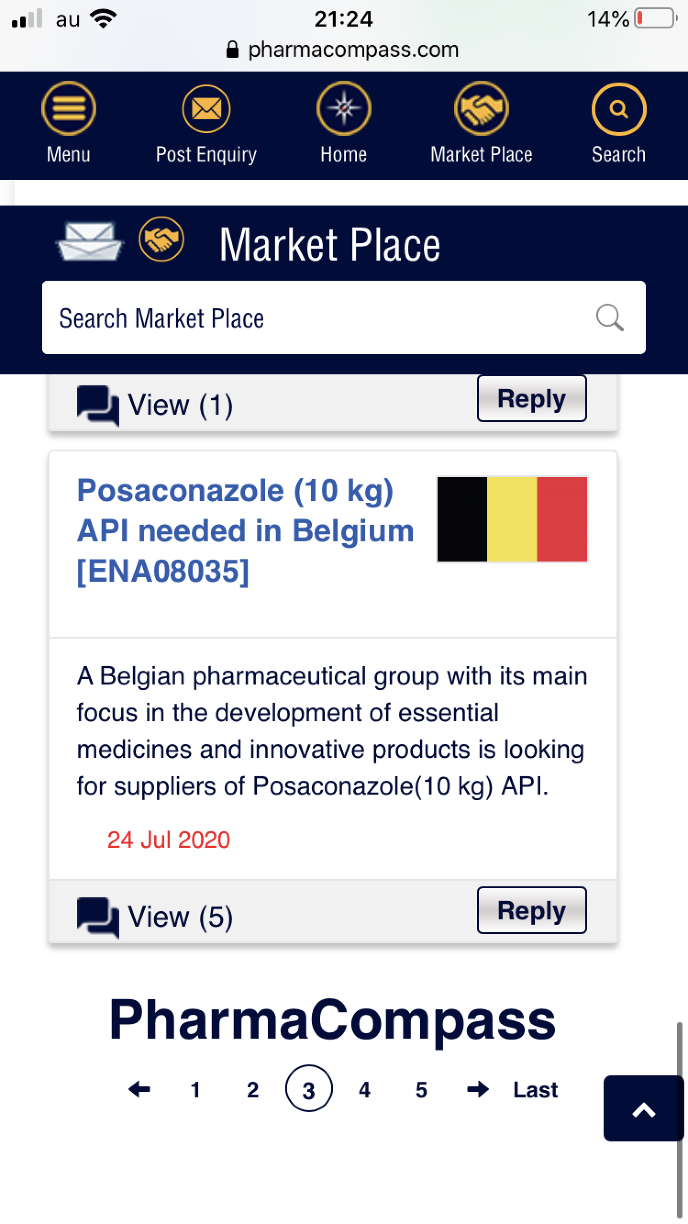View (1) replies on the upper enquiry
688x1224 pixels.
180,405
